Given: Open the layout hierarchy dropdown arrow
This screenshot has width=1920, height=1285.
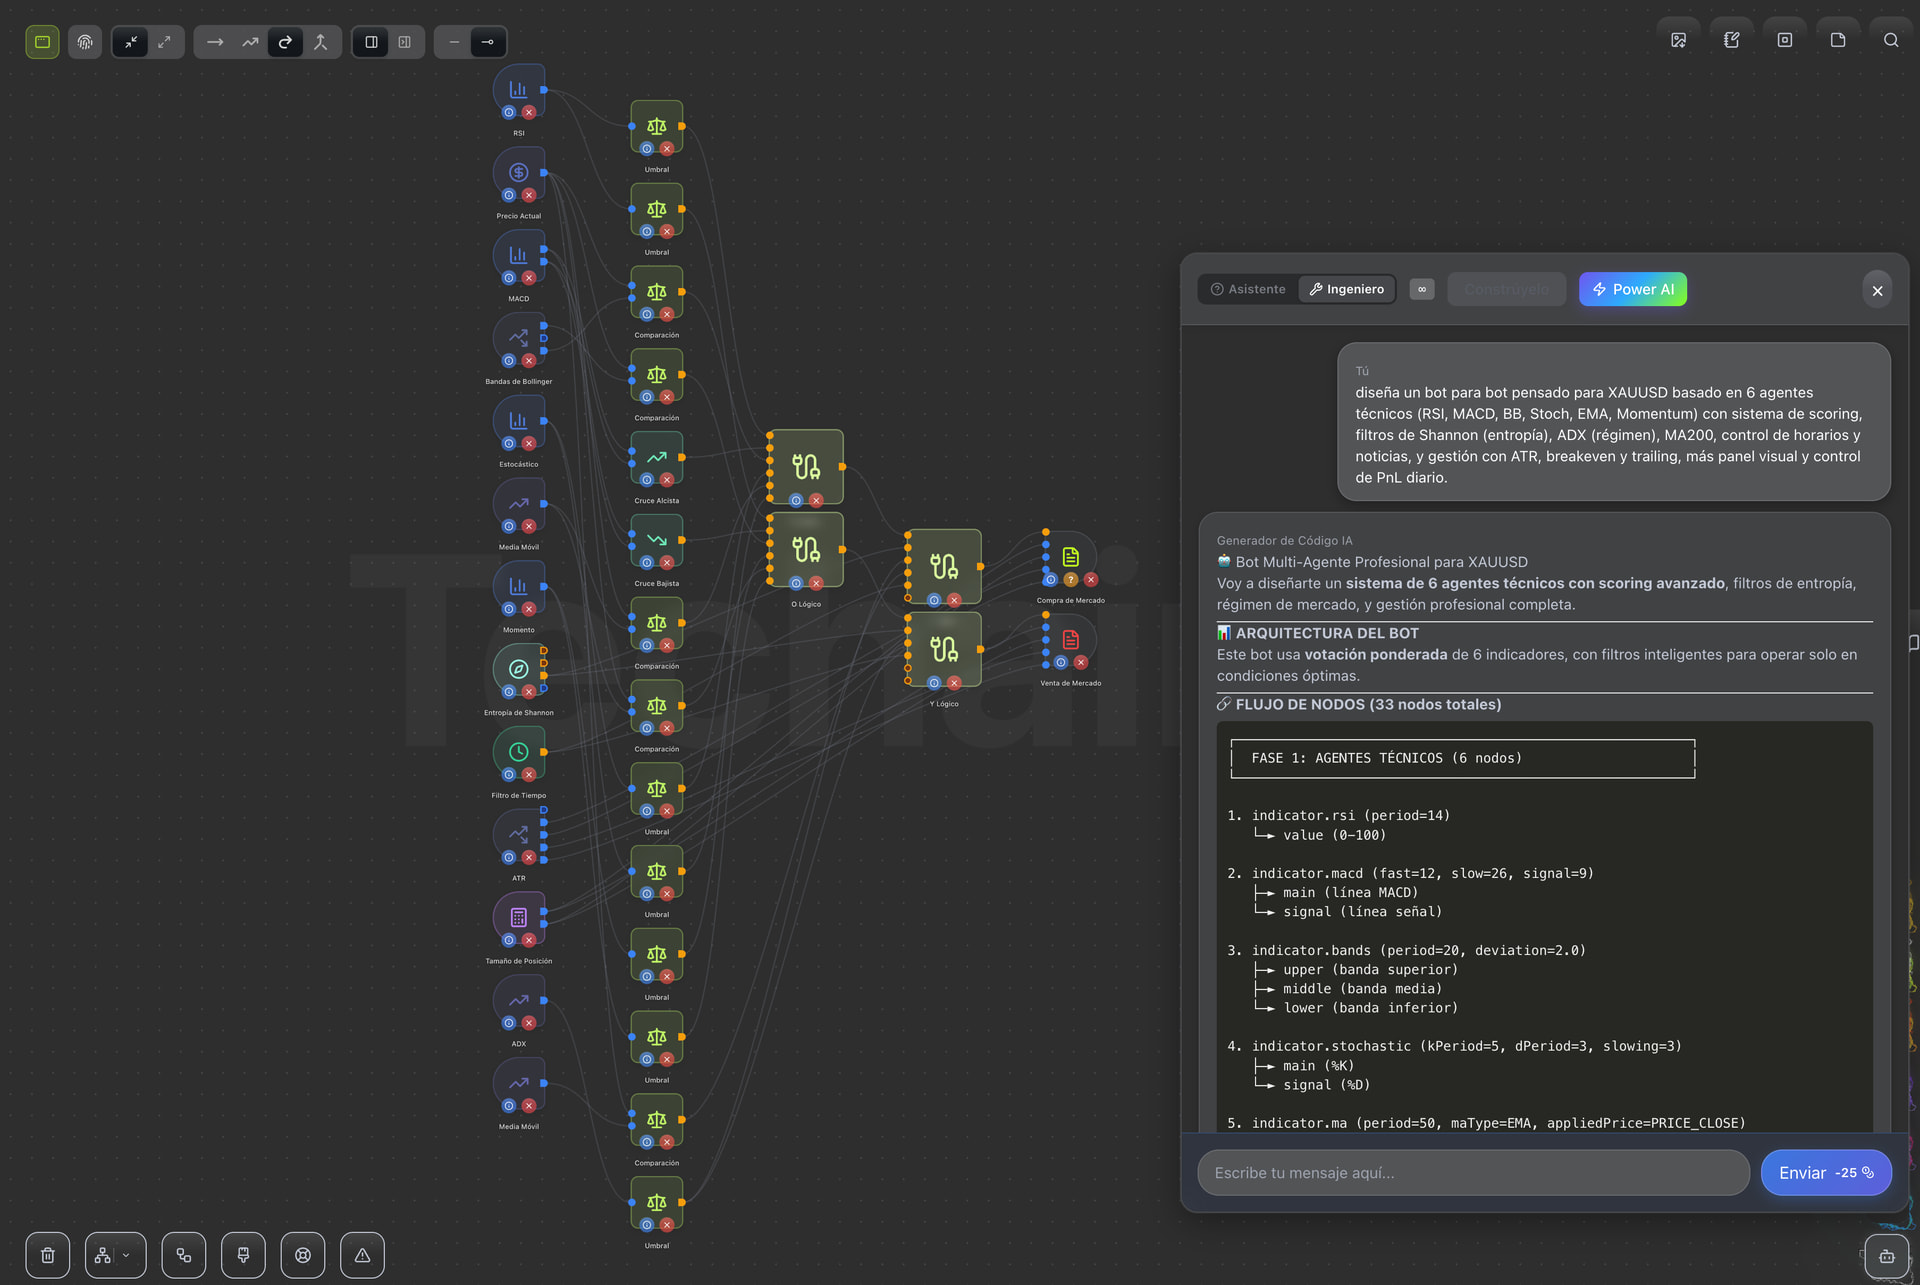Looking at the screenshot, I should tap(126, 1255).
